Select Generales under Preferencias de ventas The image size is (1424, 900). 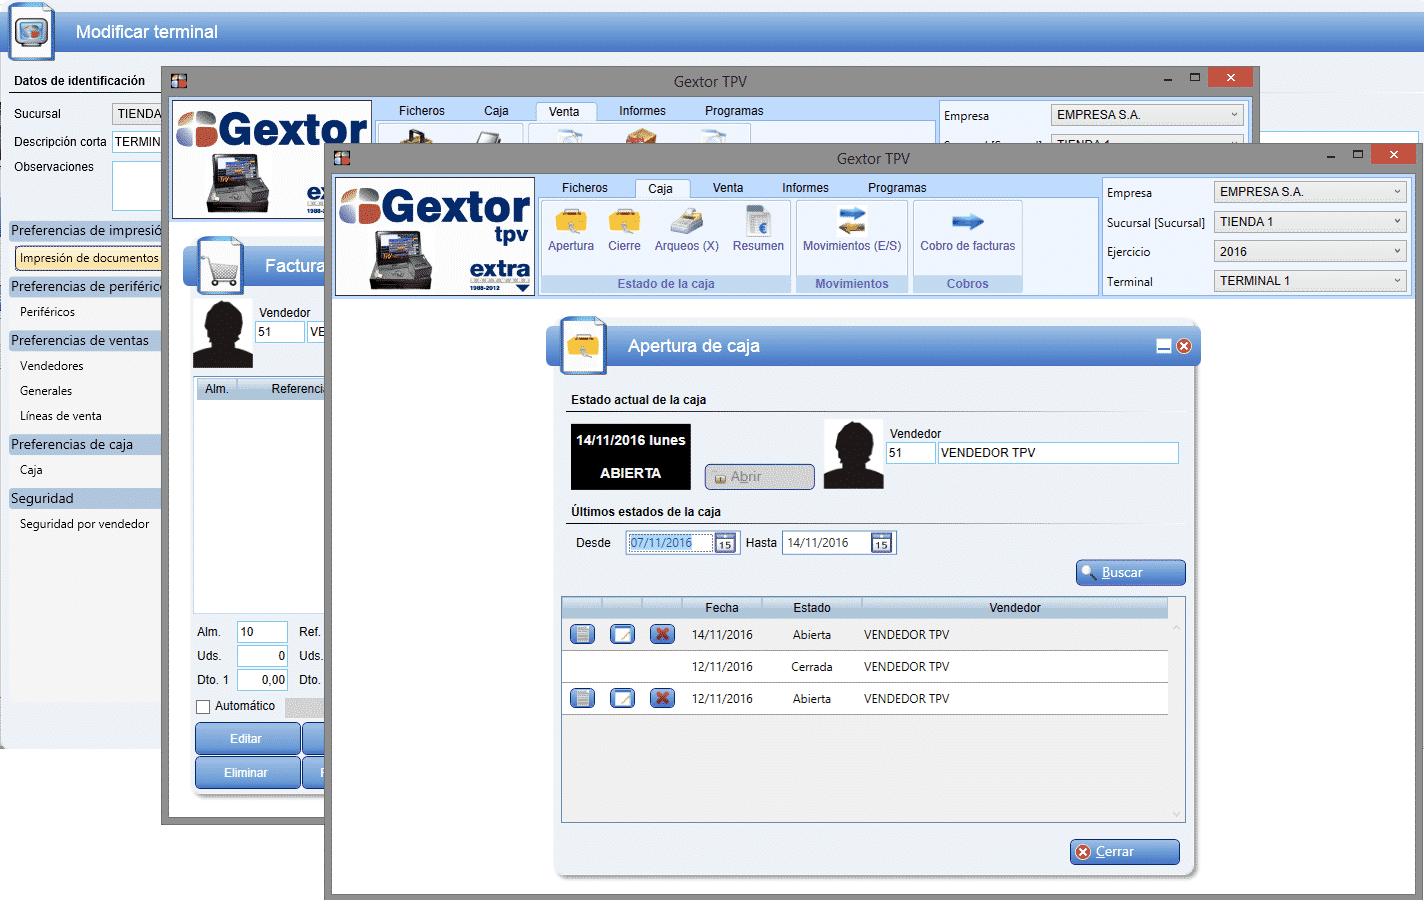46,391
